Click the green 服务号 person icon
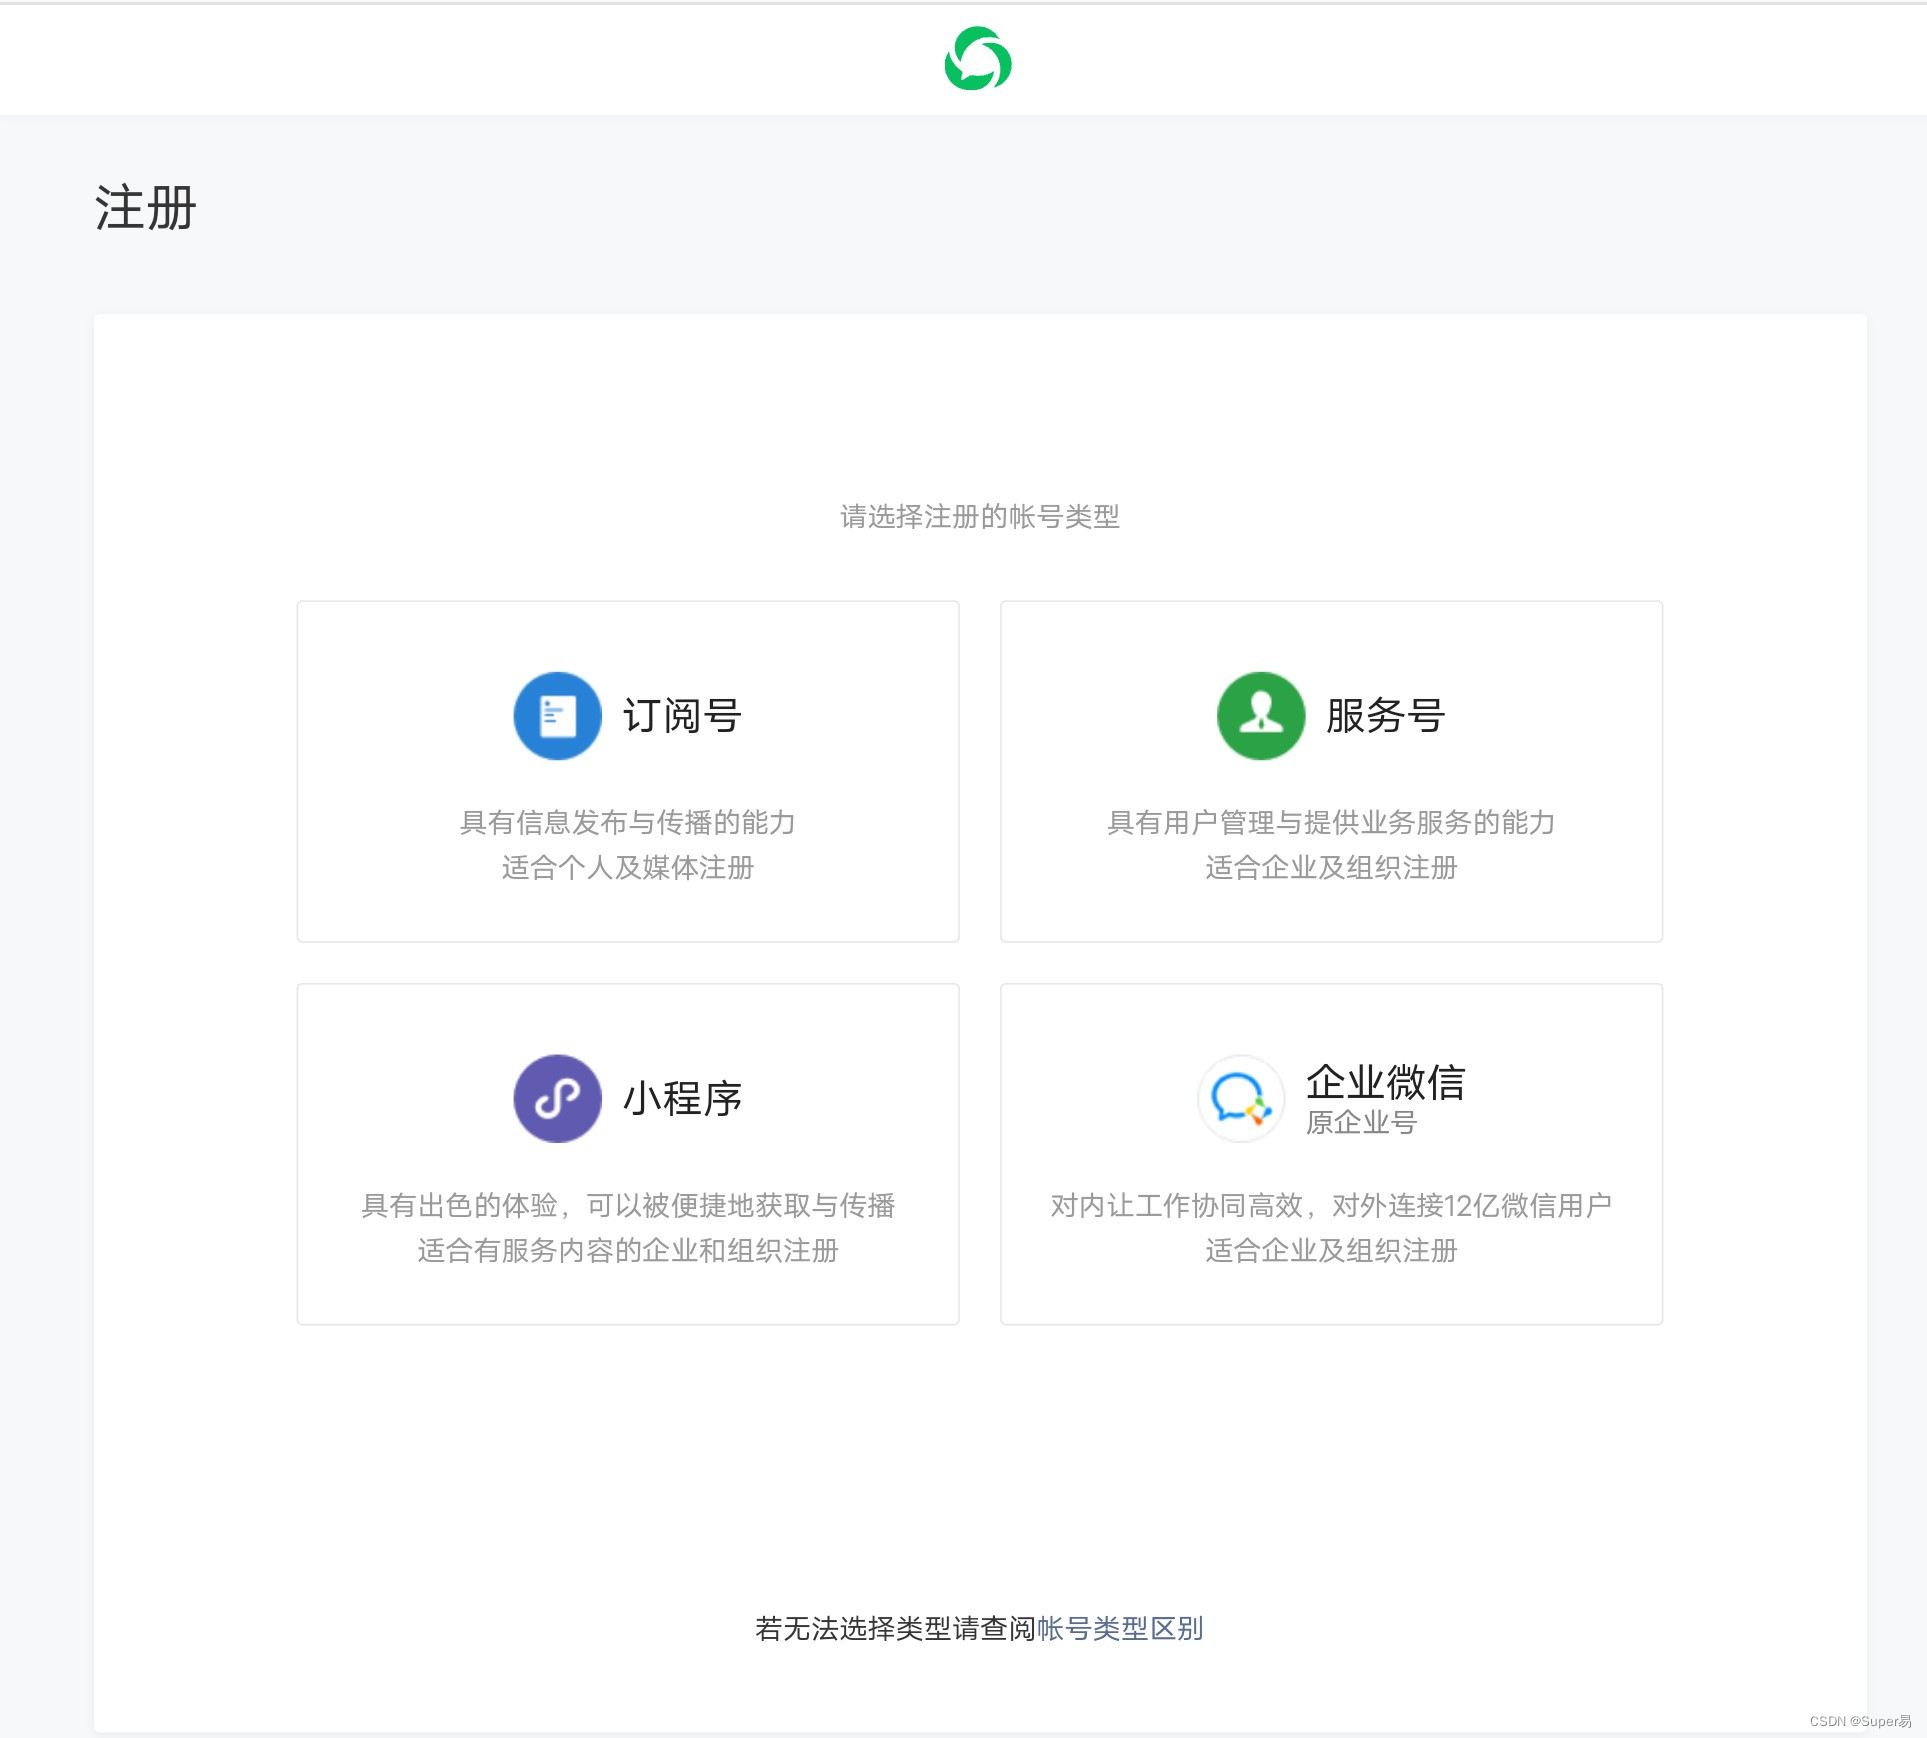Viewport: 1927px width, 1738px height. coord(1260,716)
